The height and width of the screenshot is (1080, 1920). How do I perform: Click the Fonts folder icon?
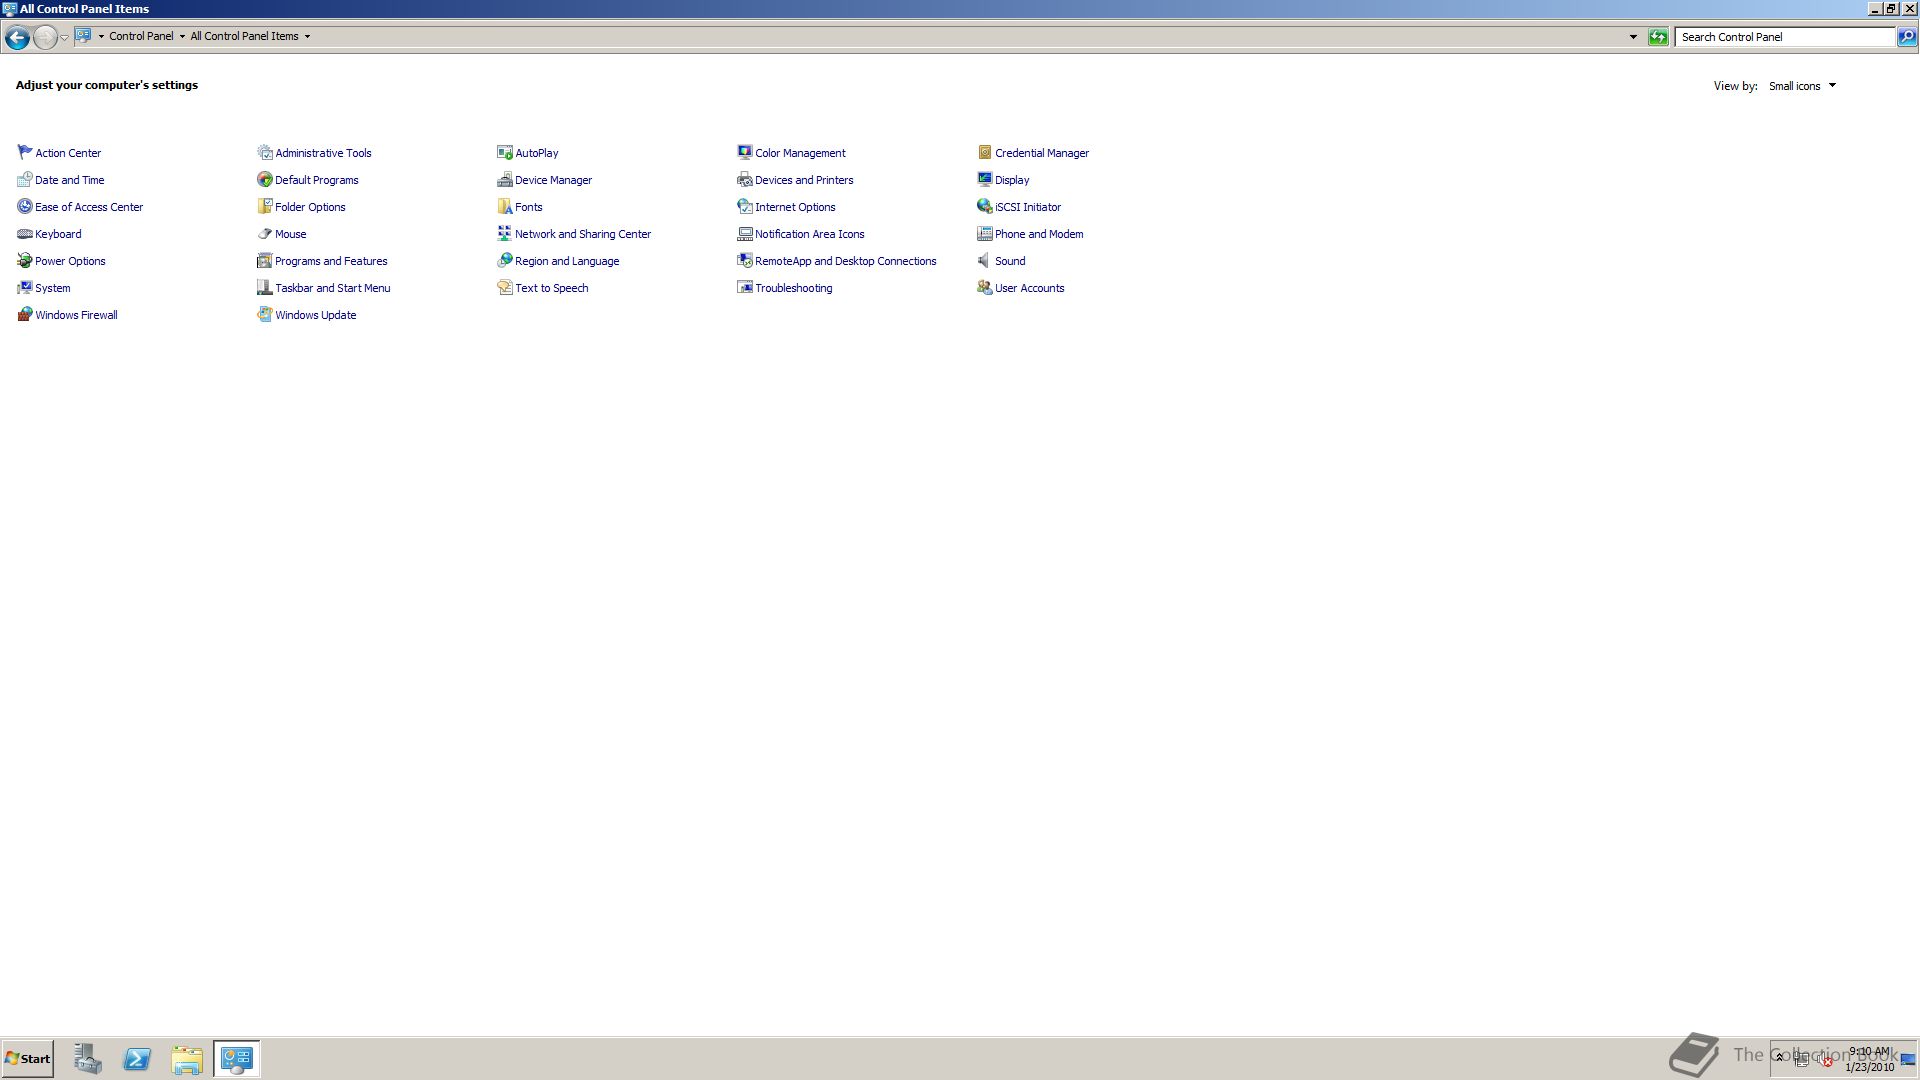(x=505, y=206)
